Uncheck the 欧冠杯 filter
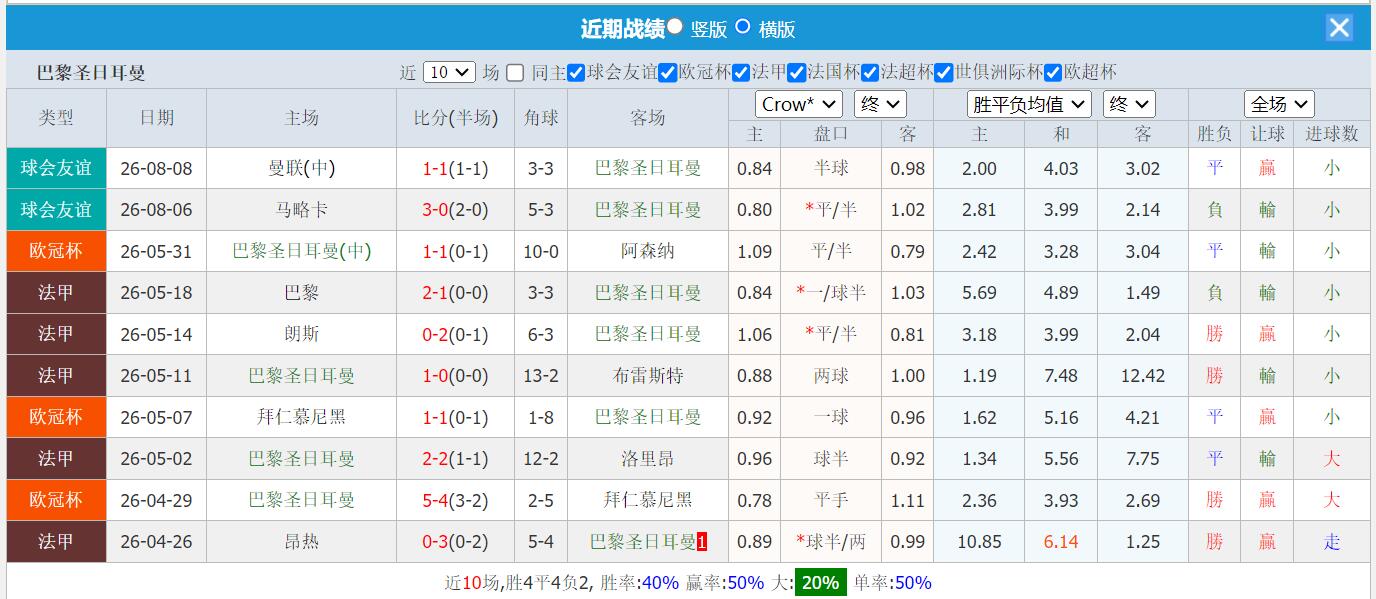 tap(668, 72)
